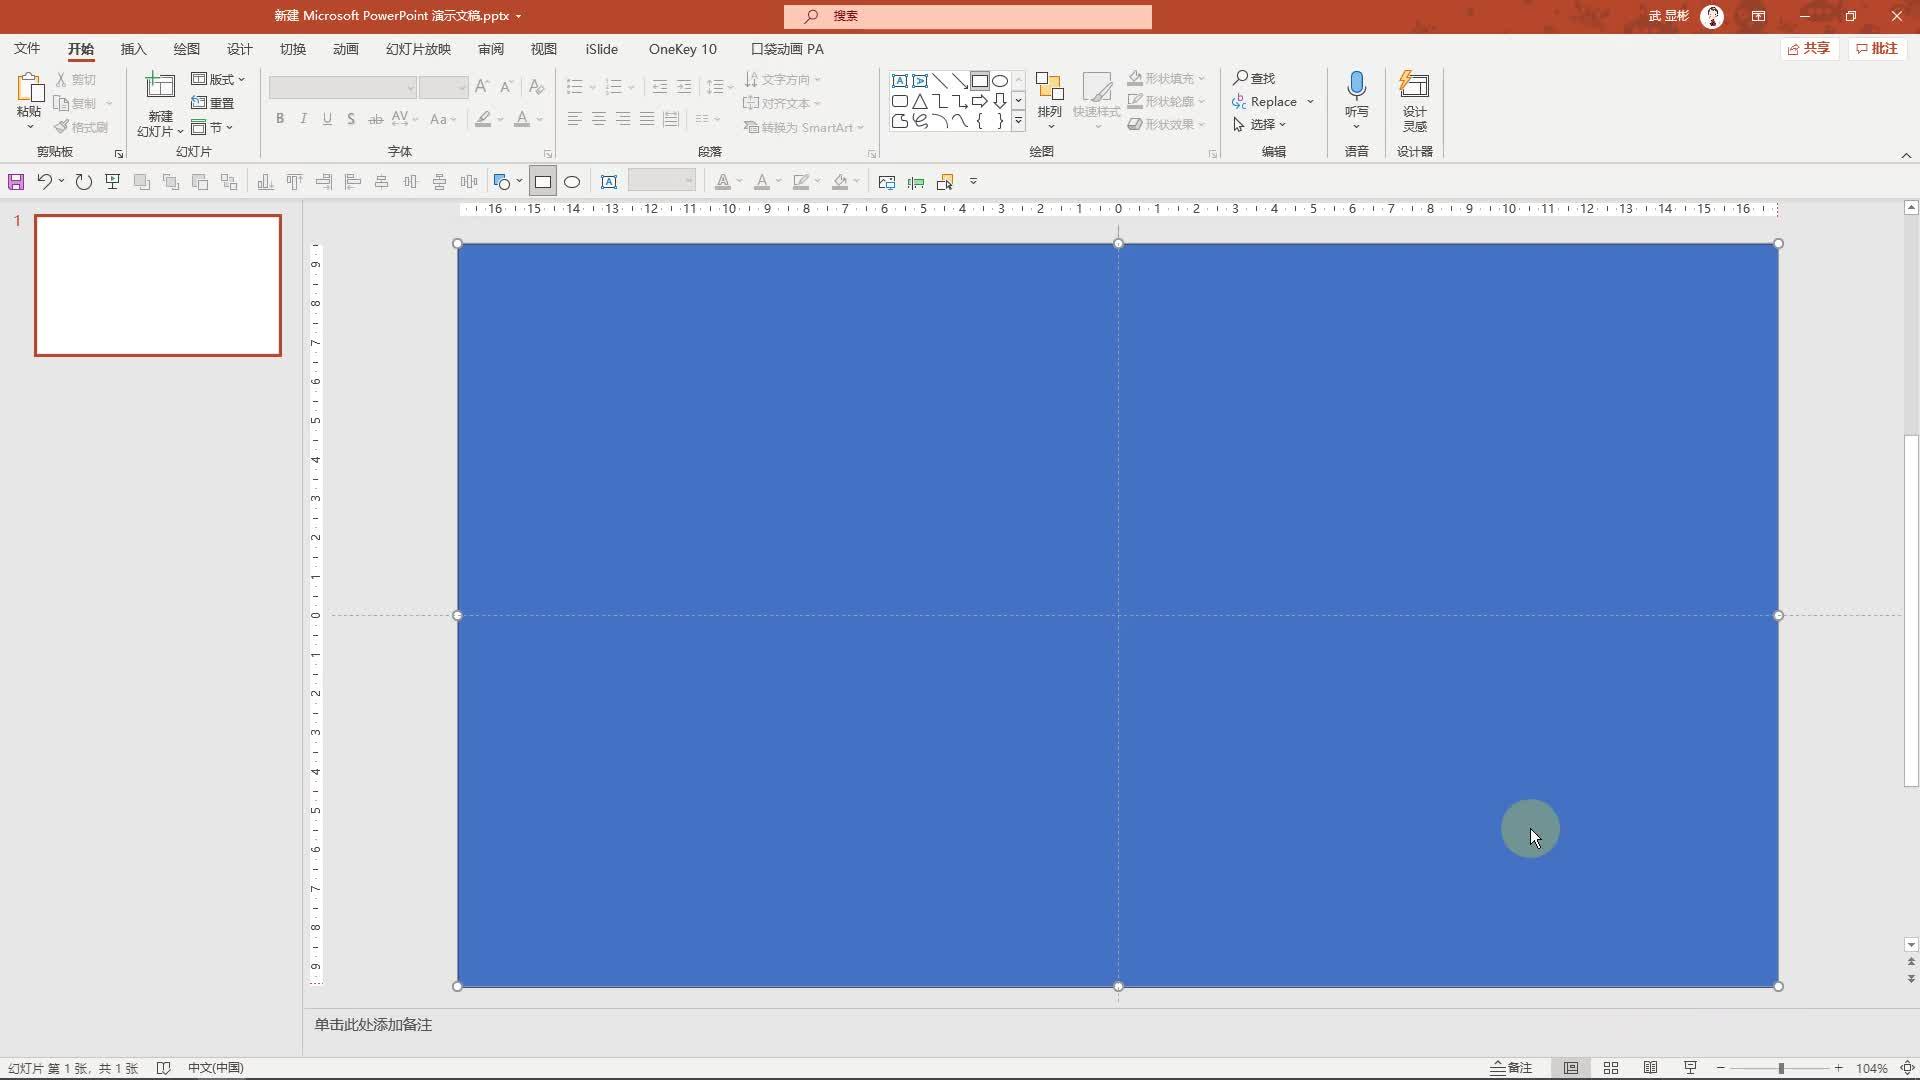
Task: Align text to the left
Action: point(574,119)
